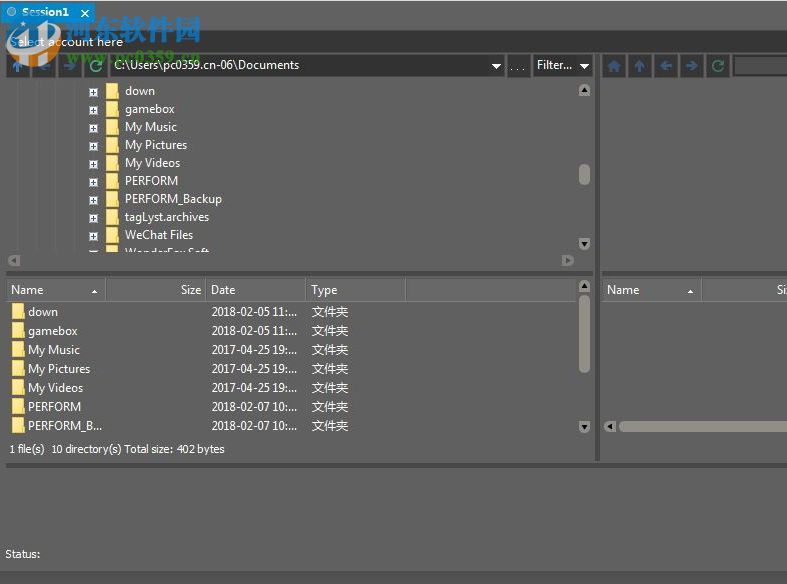Viewport: 787px width, 584px height.
Task: Expand the gamebox folder in tree
Action: click(93, 110)
